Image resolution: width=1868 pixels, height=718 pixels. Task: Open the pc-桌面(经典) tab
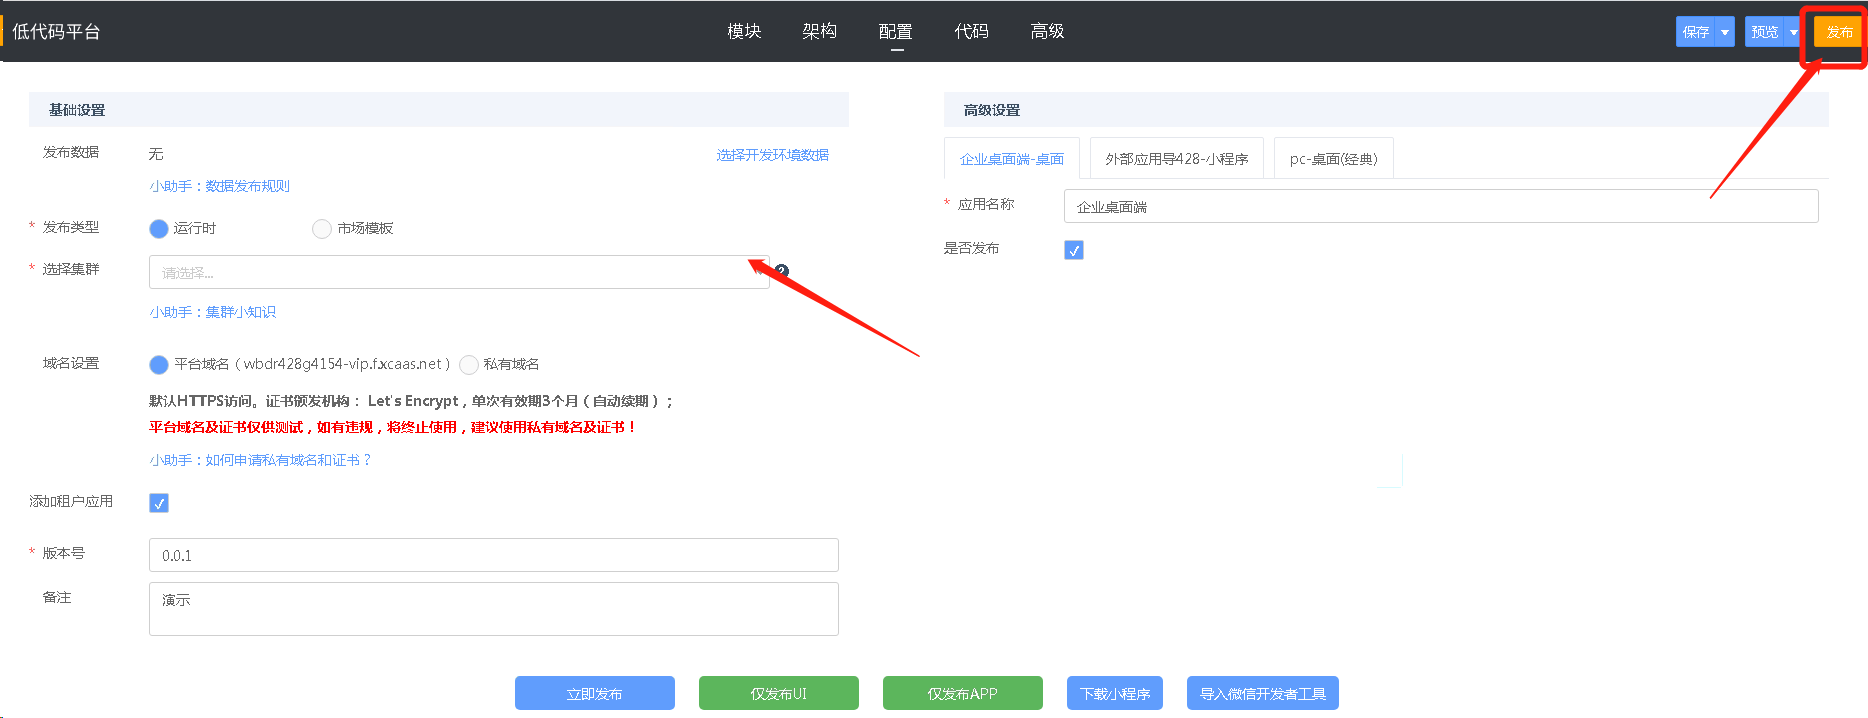click(x=1333, y=159)
